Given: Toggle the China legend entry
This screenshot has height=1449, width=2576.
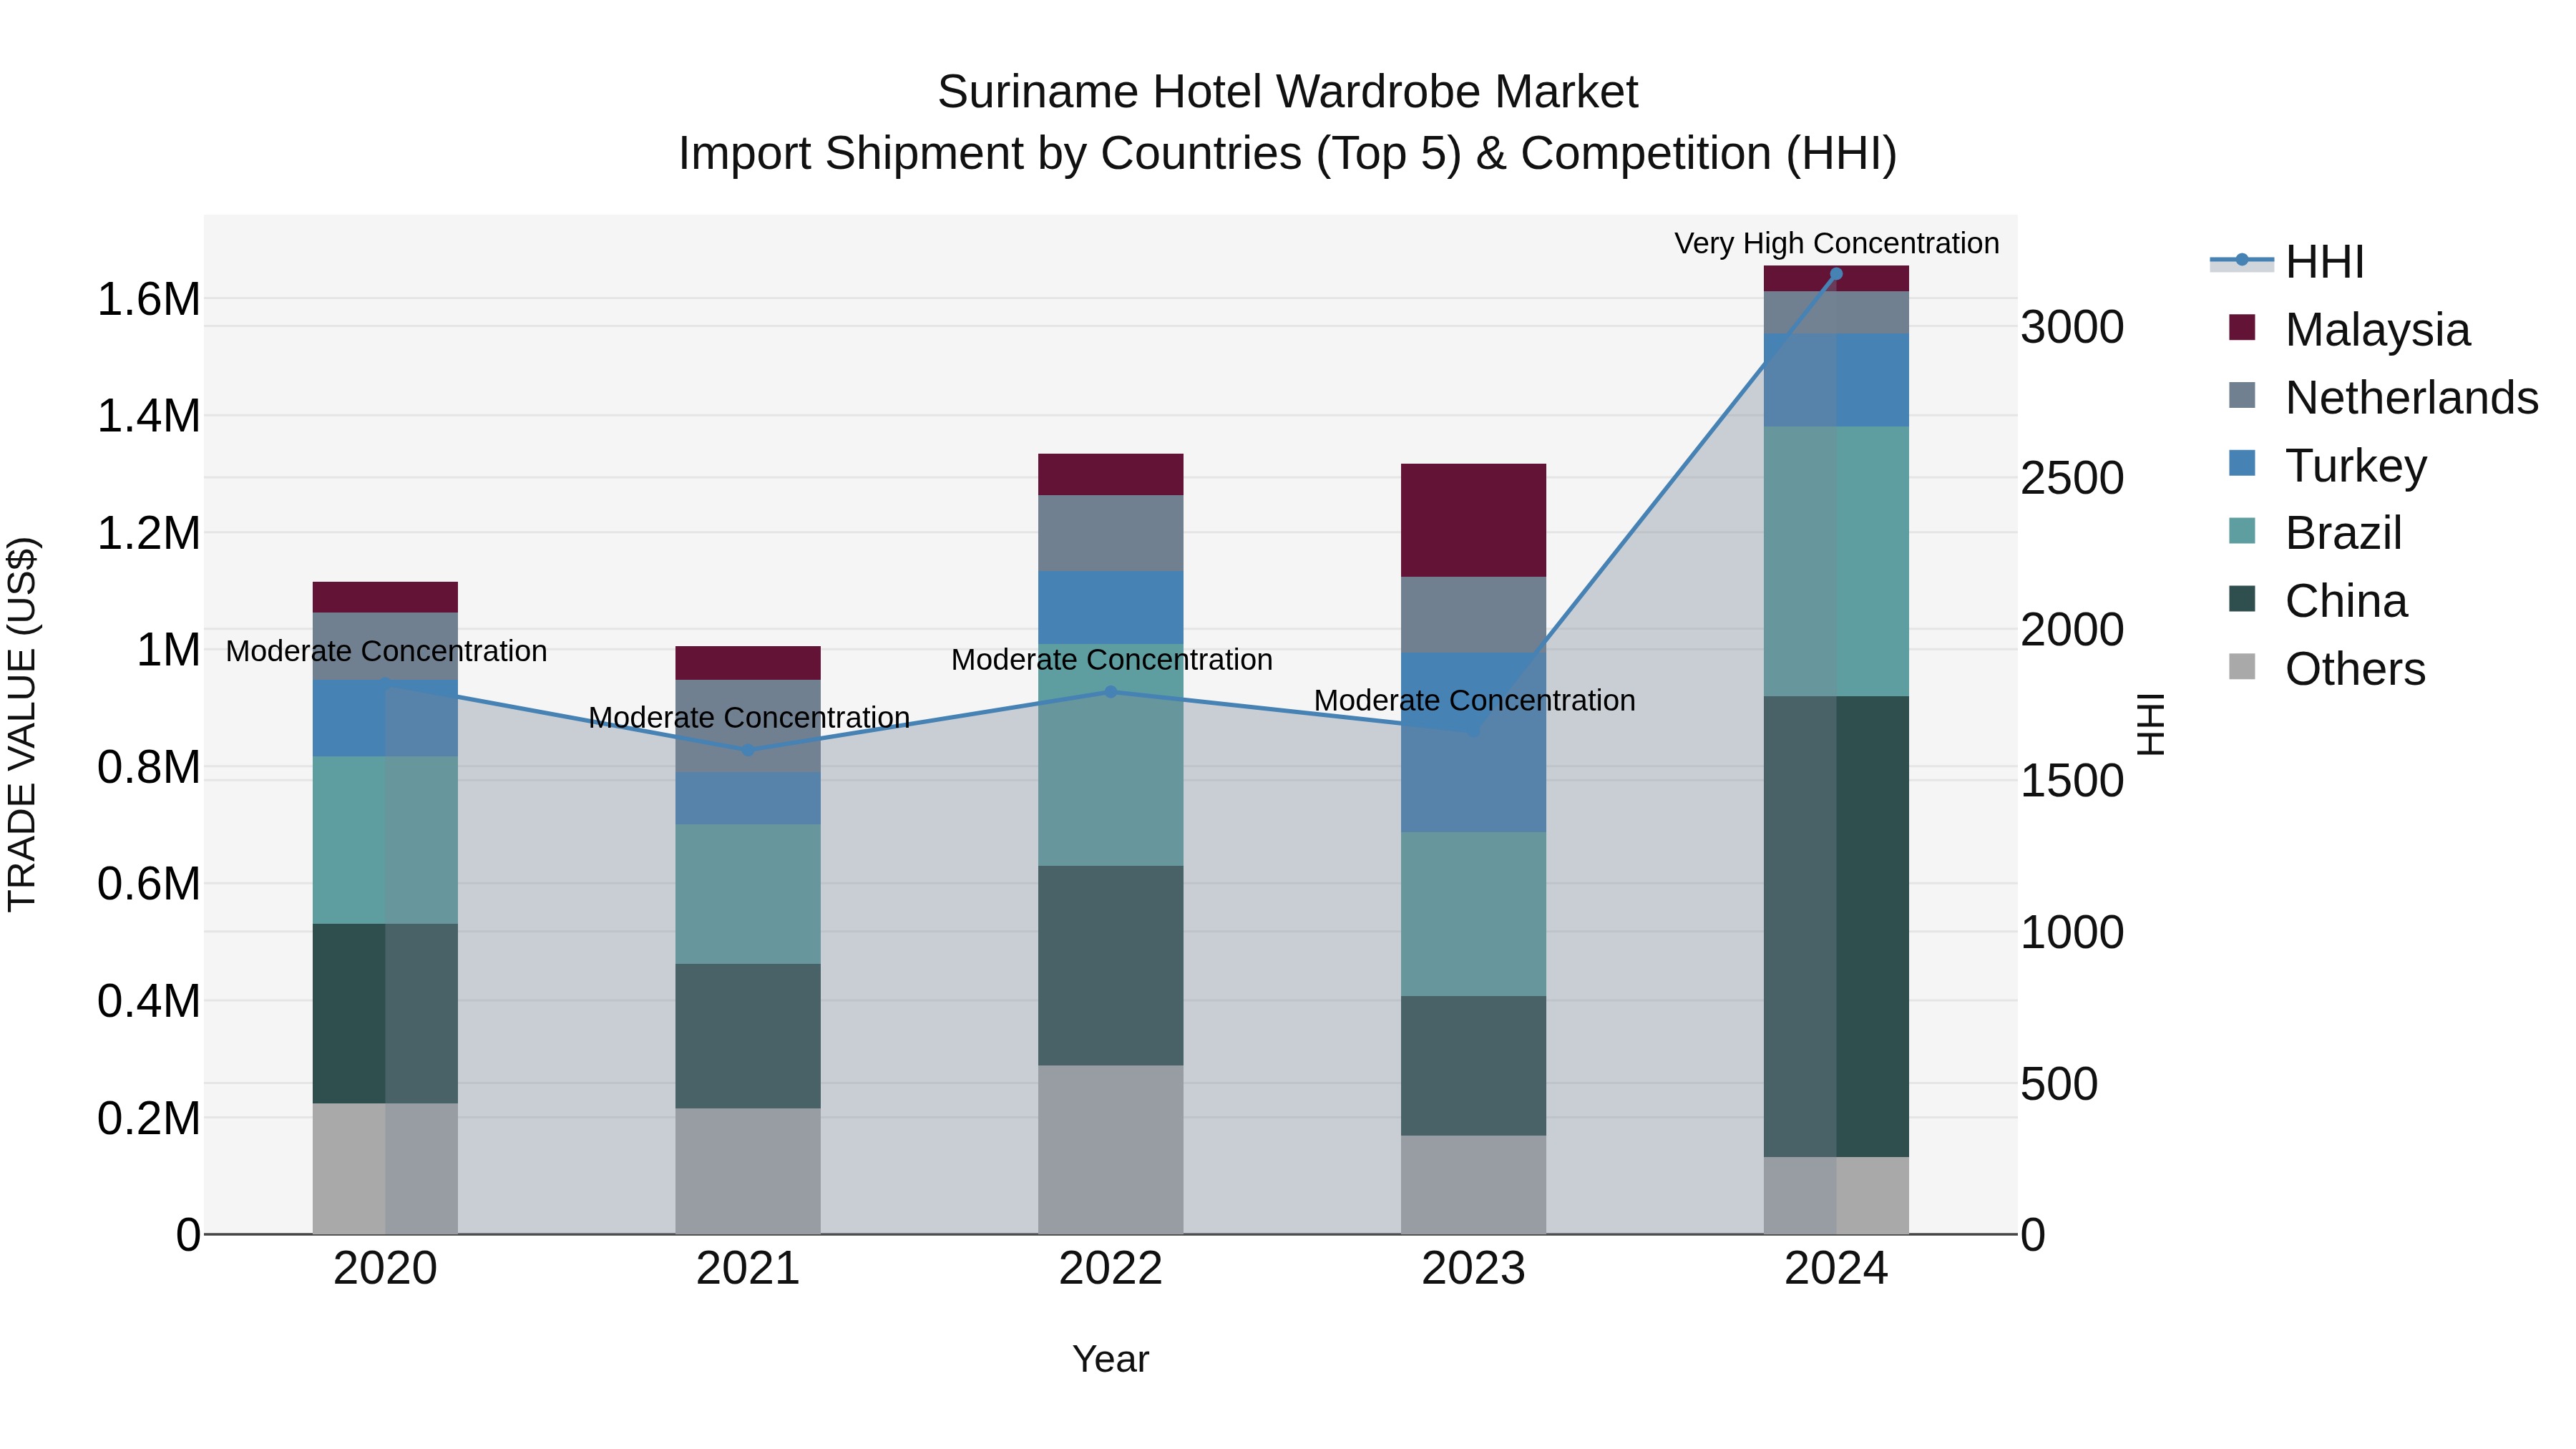Looking at the screenshot, I should (2318, 601).
